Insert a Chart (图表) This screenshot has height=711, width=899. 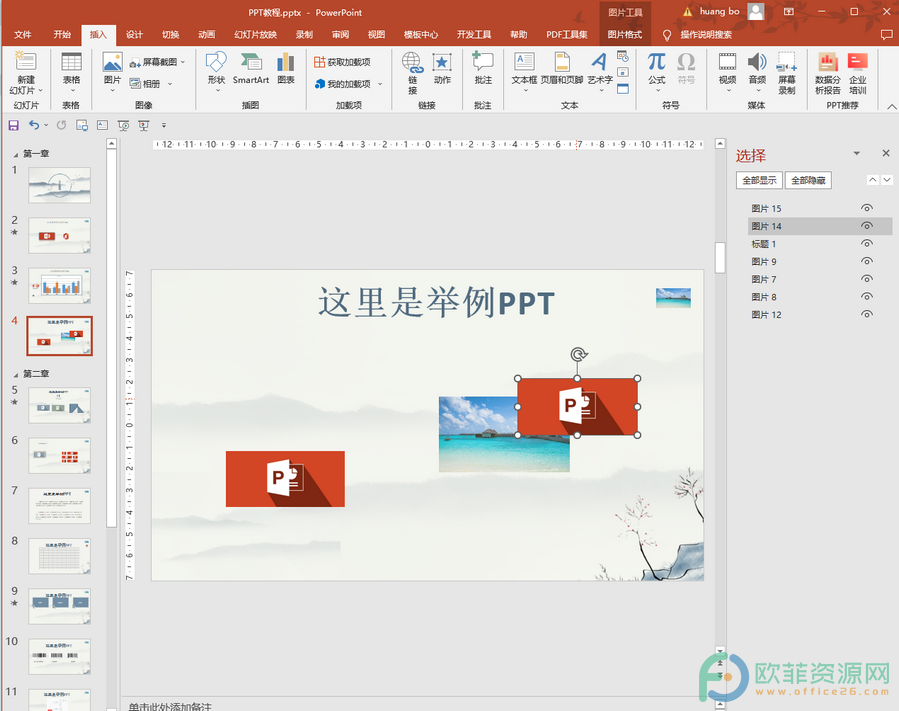(286, 69)
